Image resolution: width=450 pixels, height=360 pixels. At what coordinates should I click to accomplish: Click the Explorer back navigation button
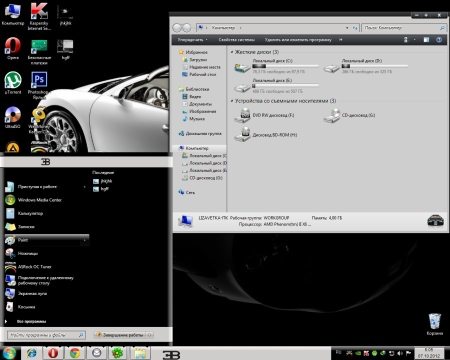[x=177, y=28]
